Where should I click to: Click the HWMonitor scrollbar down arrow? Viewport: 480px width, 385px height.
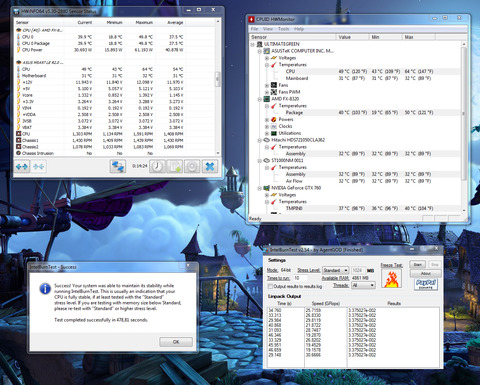464,210
